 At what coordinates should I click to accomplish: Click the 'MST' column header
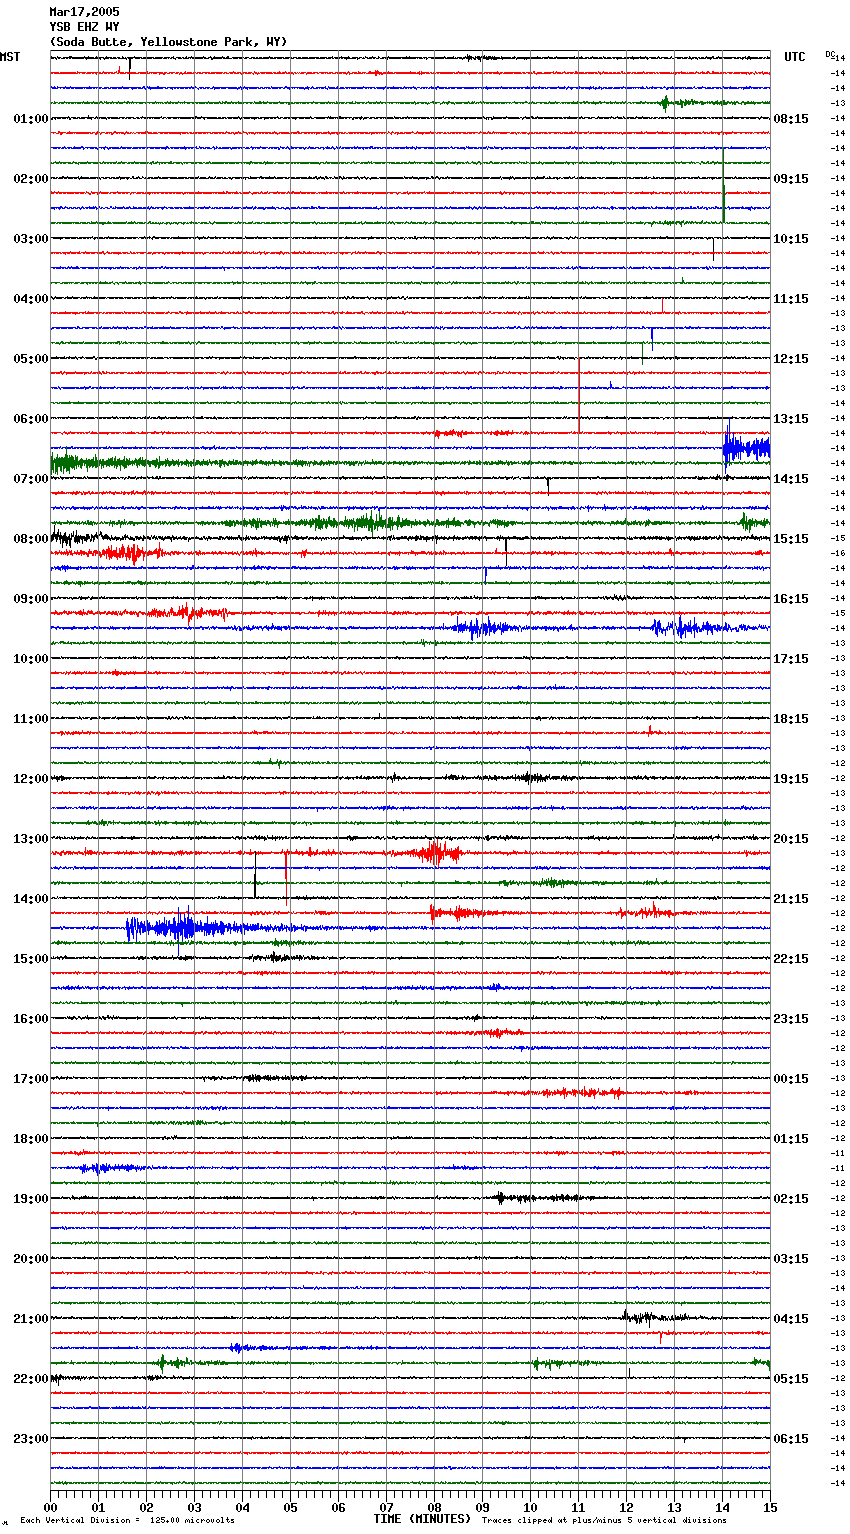tap(10, 57)
